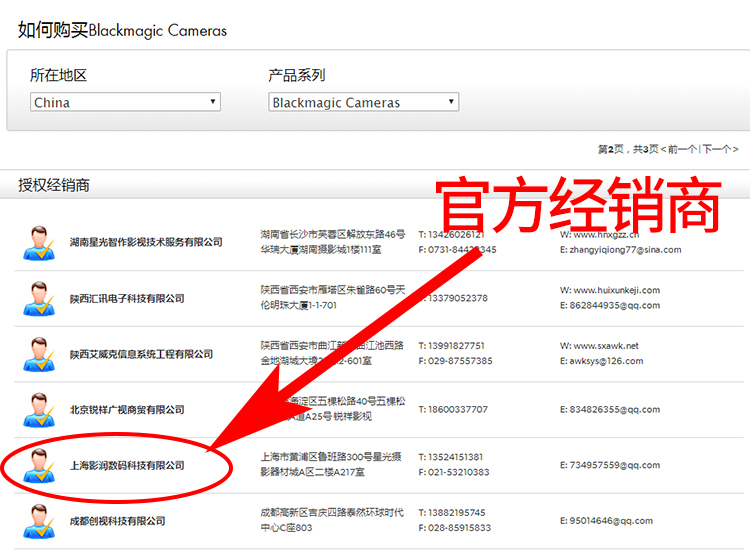Viewport: 750px width, 554px height.
Task: Click phone number T: 13882195745
Action: coord(452,512)
